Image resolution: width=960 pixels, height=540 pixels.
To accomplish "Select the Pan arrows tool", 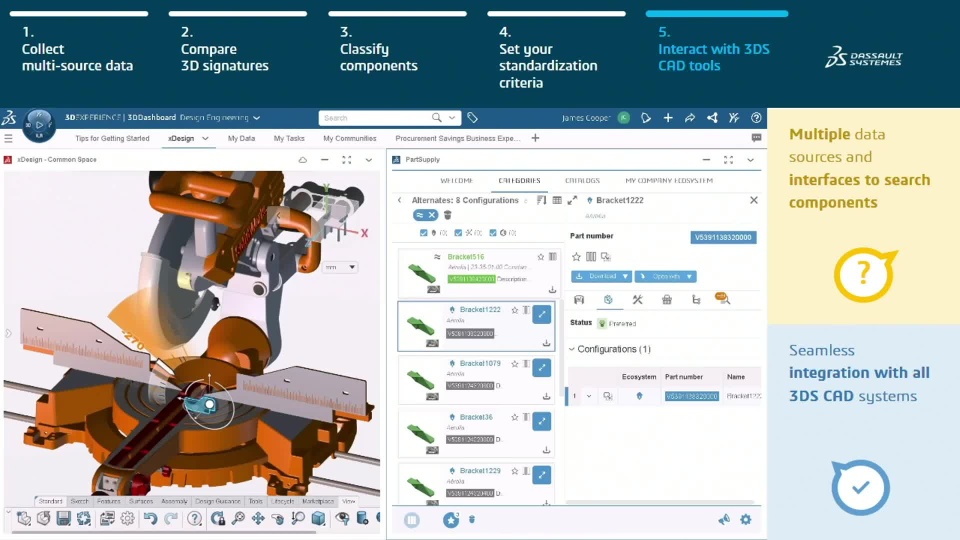I will pyautogui.click(x=258, y=519).
